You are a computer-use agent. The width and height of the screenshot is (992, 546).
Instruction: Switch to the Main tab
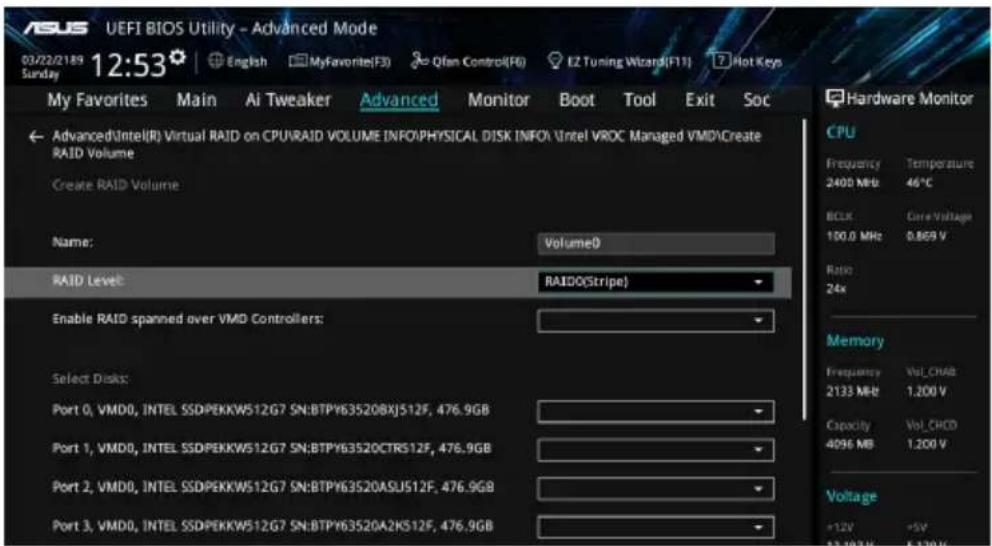coord(196,100)
